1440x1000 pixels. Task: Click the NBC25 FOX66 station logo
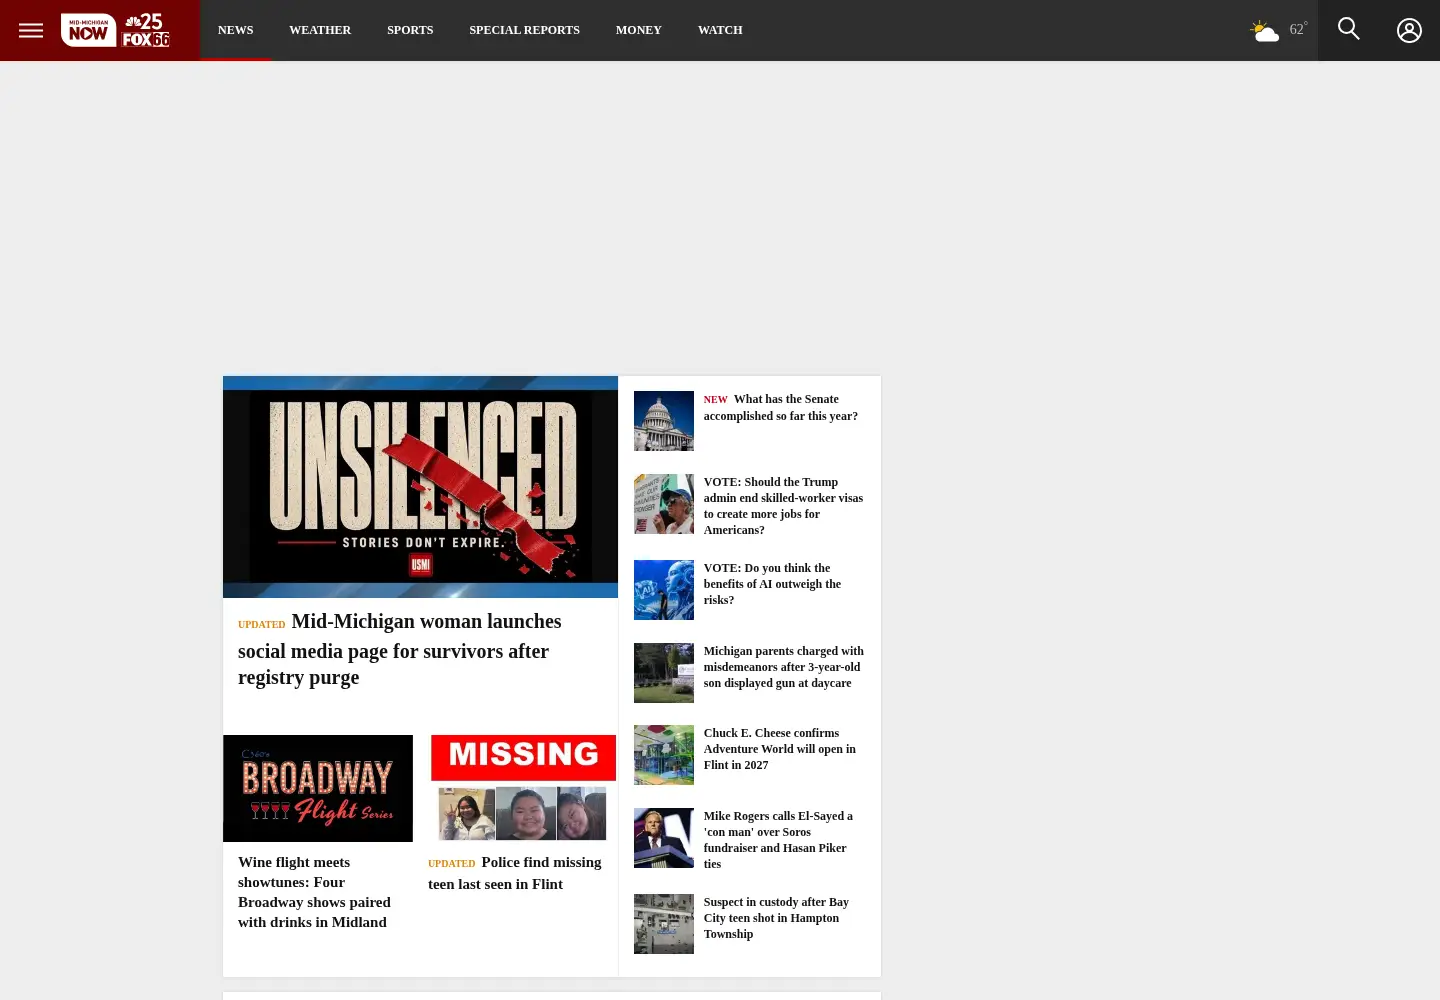point(146,30)
